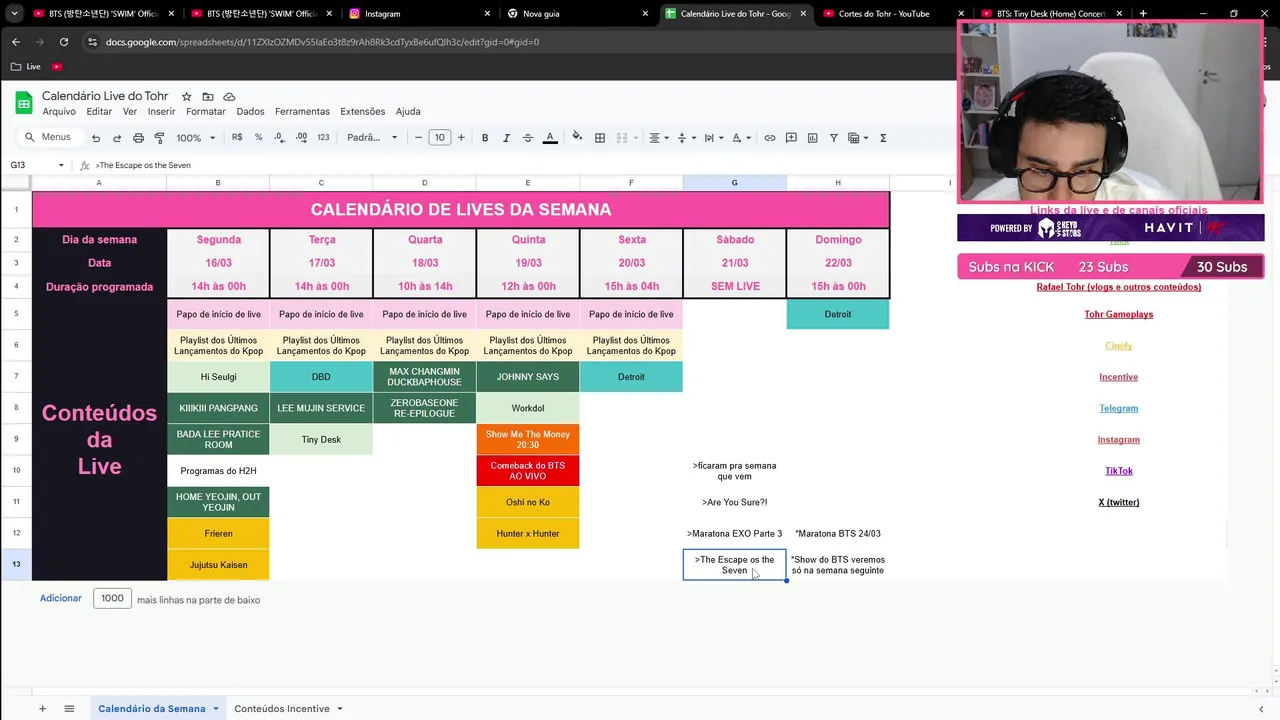Format cell as percent
1280x720 pixels.
point(258,138)
